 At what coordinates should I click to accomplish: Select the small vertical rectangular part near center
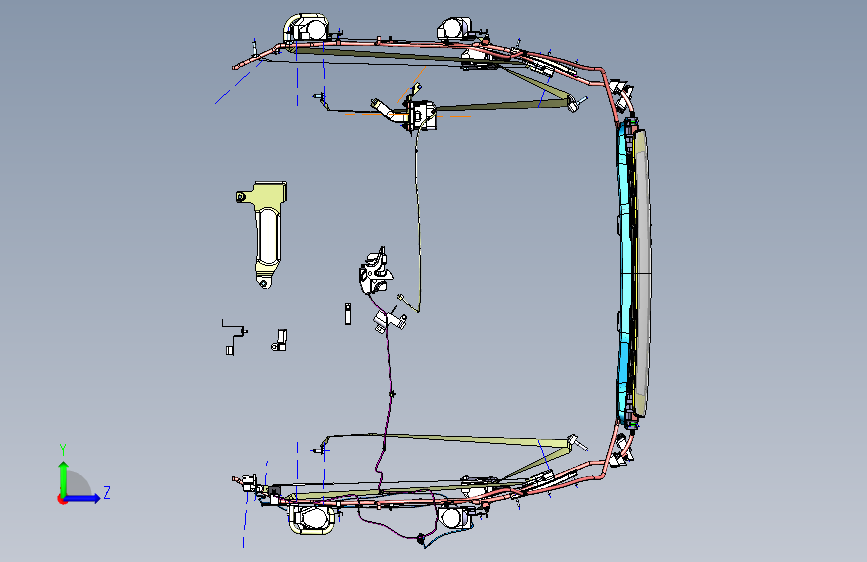pyautogui.click(x=348, y=314)
